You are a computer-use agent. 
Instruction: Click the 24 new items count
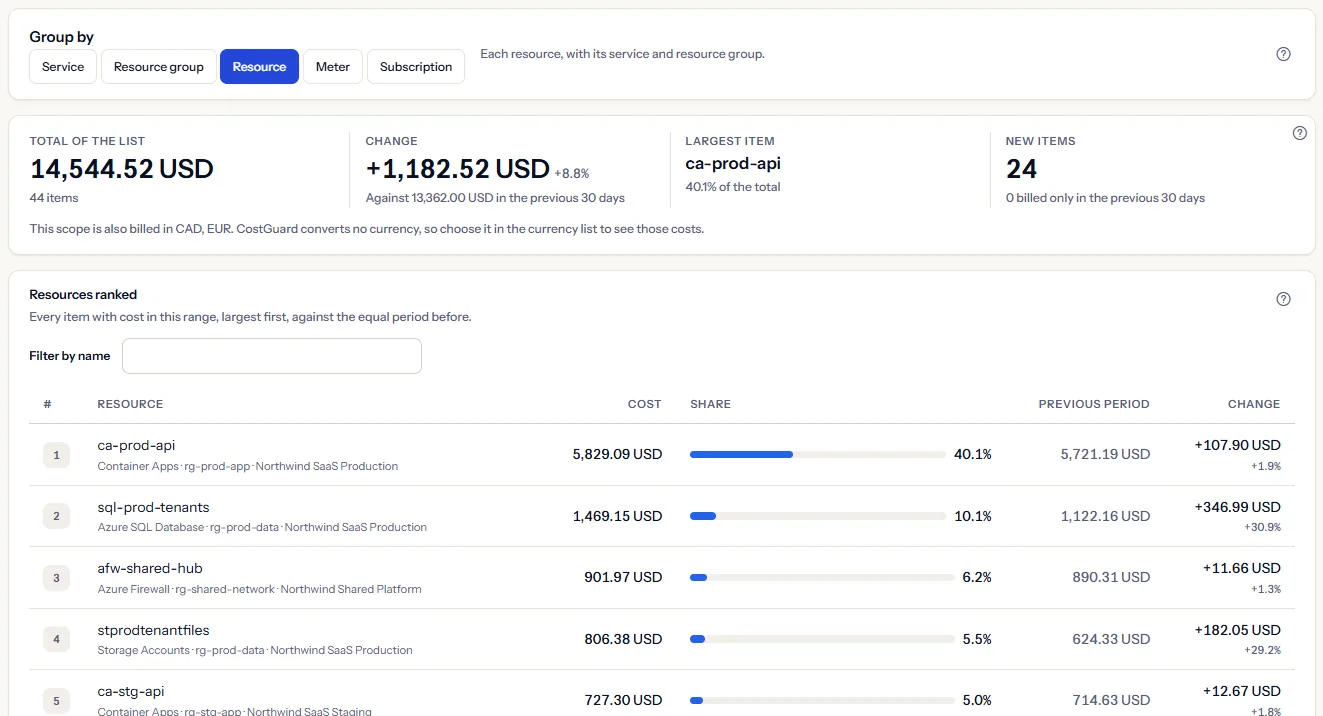1021,168
